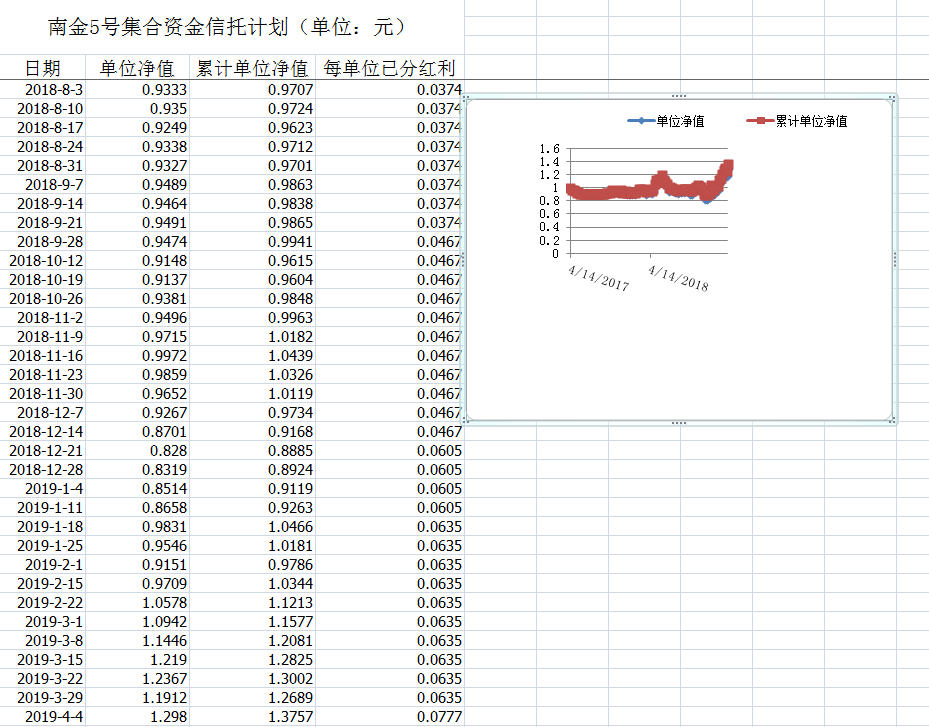Grab the chart's top-center sizing handle
The height and width of the screenshot is (727, 929).
[x=679, y=96]
